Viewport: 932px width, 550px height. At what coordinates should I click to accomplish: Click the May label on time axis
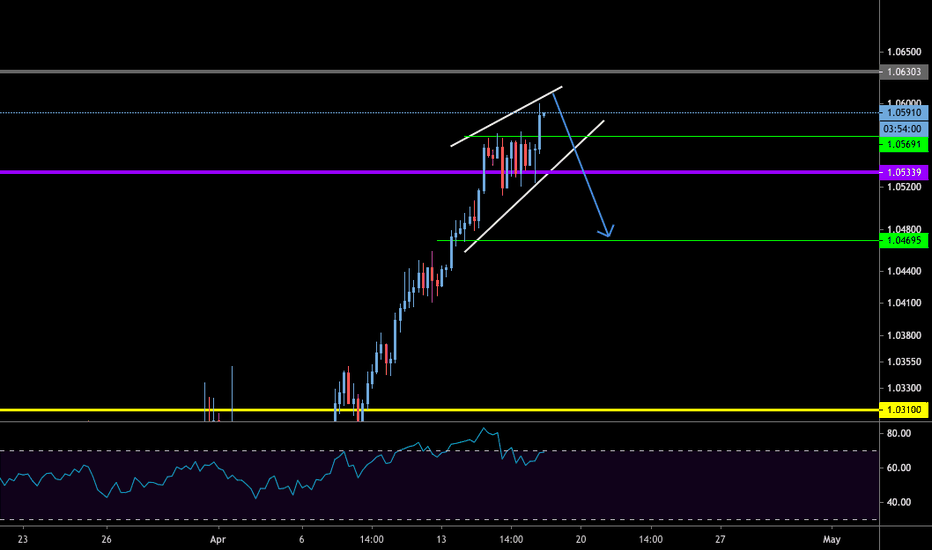click(832, 540)
